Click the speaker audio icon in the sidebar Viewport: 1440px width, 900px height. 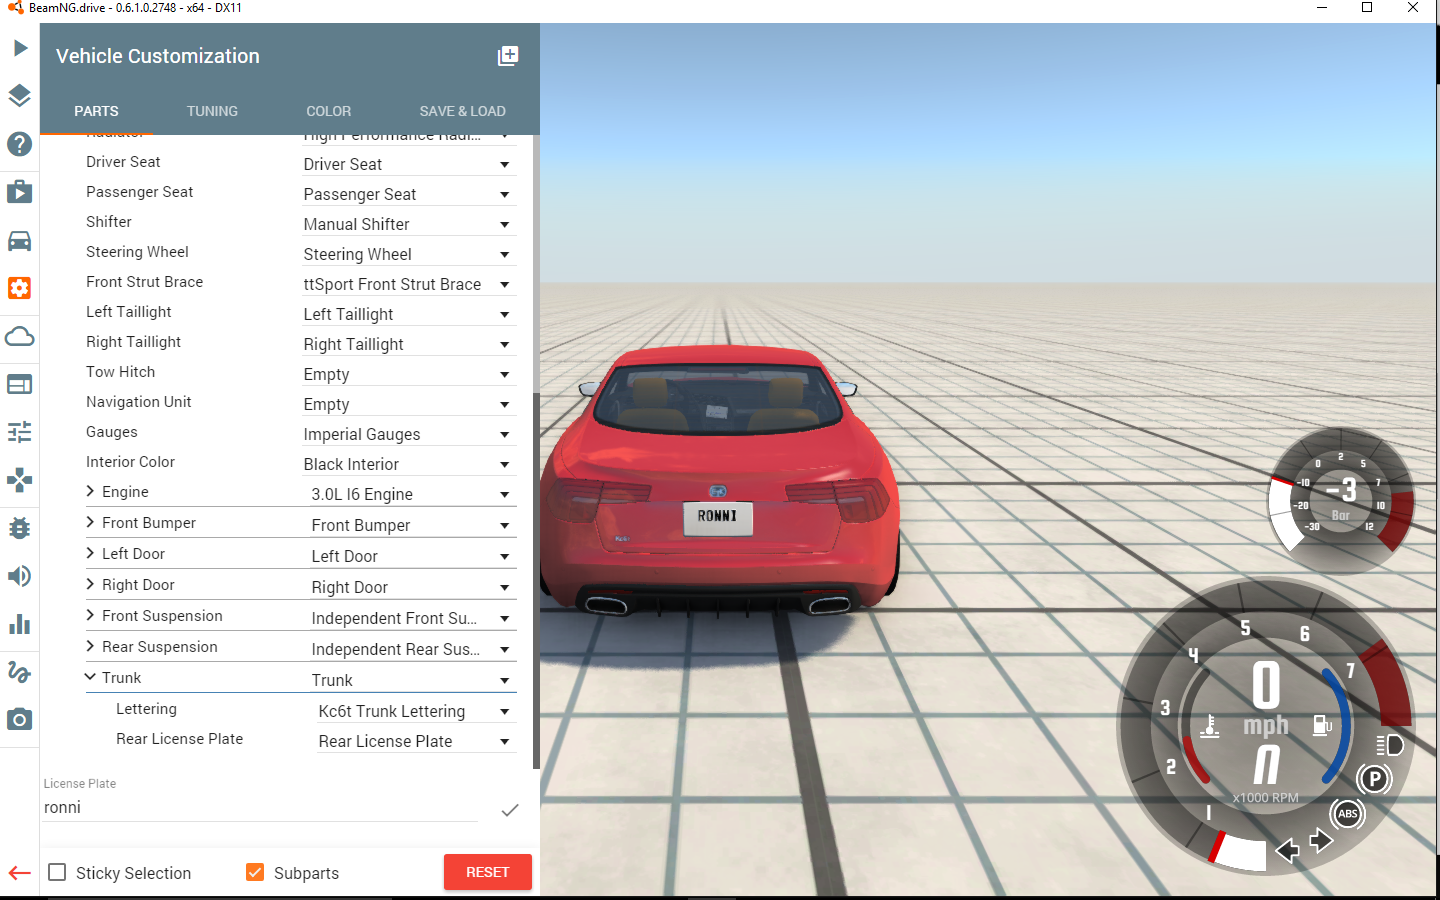coord(20,576)
